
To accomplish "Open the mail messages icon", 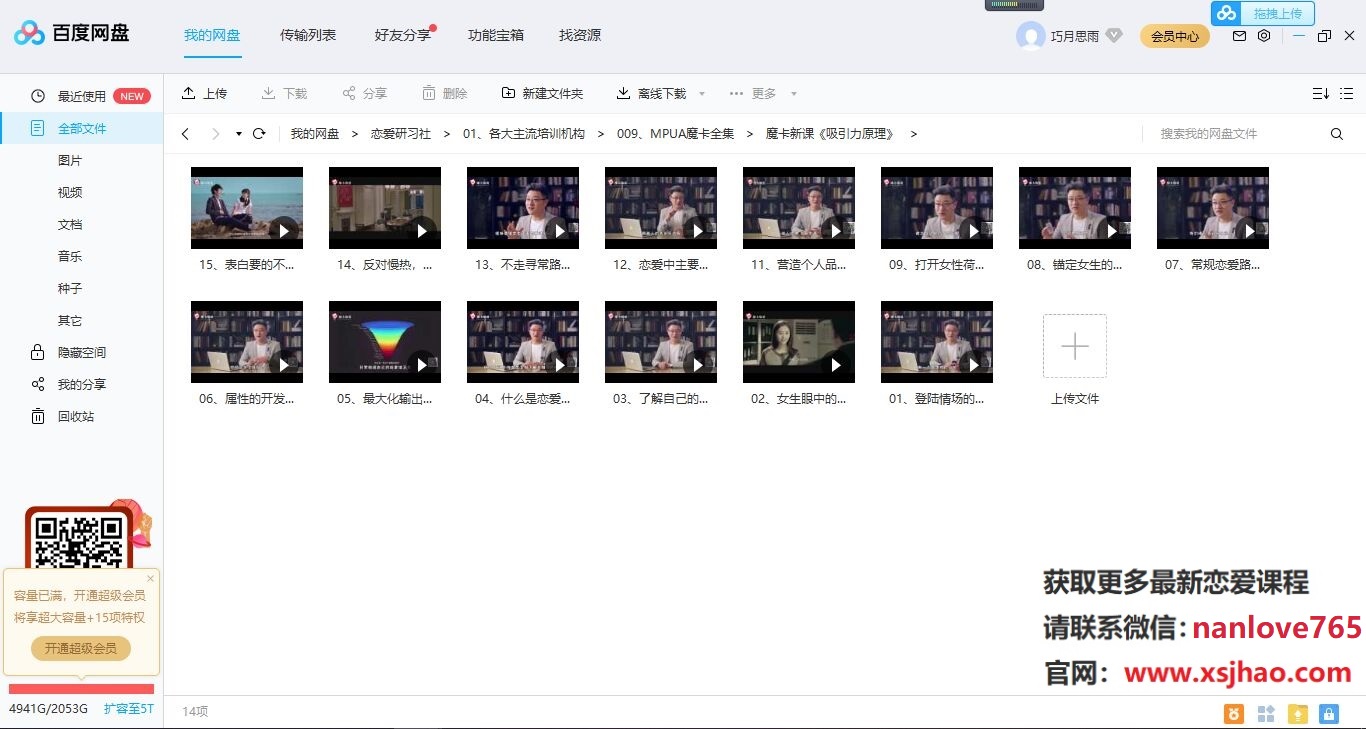I will [x=1239, y=36].
